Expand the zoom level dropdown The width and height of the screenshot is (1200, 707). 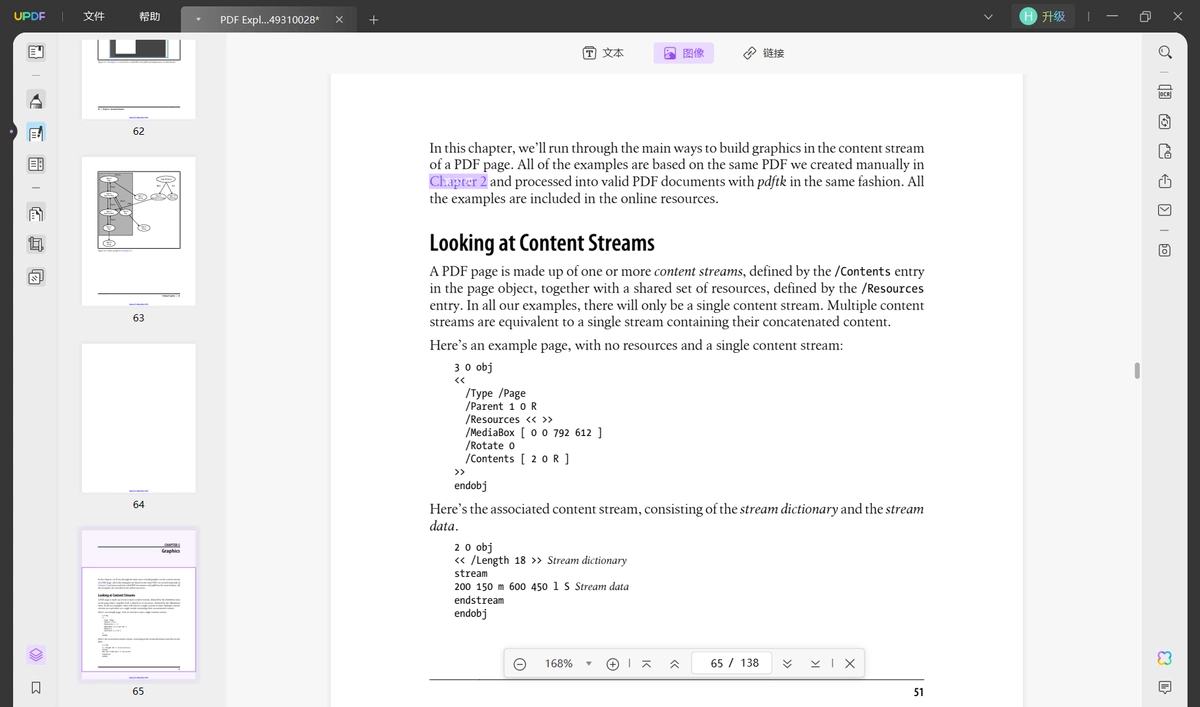click(588, 664)
